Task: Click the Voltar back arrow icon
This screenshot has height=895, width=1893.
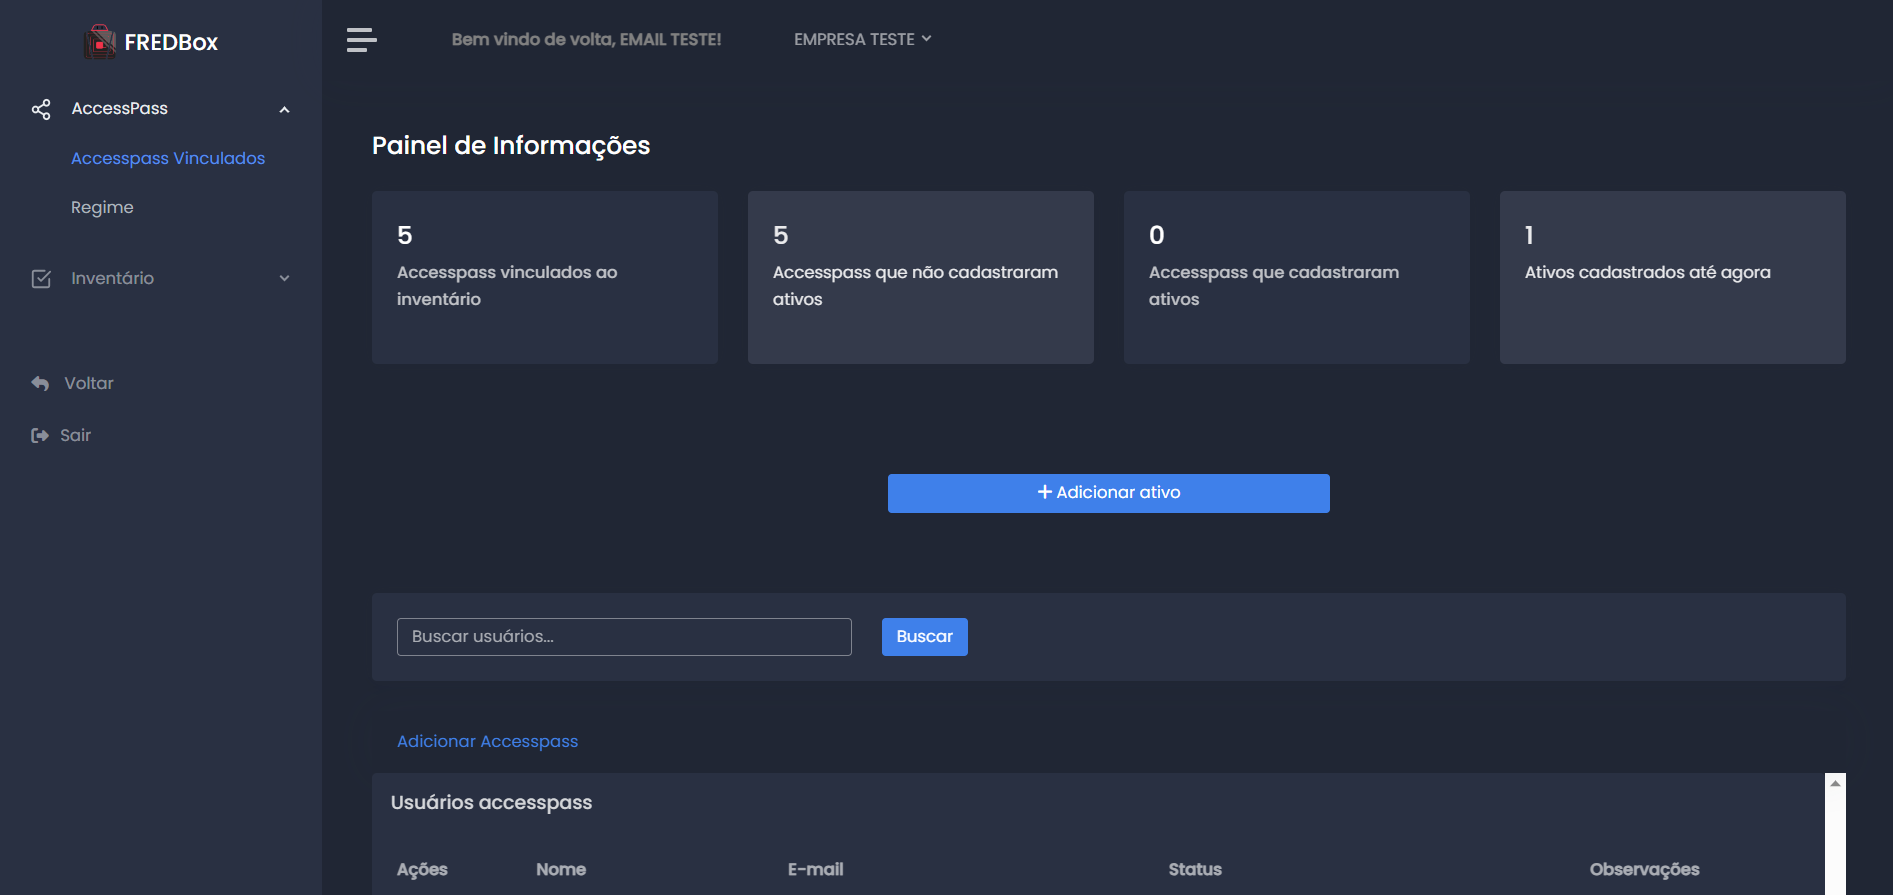Action: [x=40, y=384]
